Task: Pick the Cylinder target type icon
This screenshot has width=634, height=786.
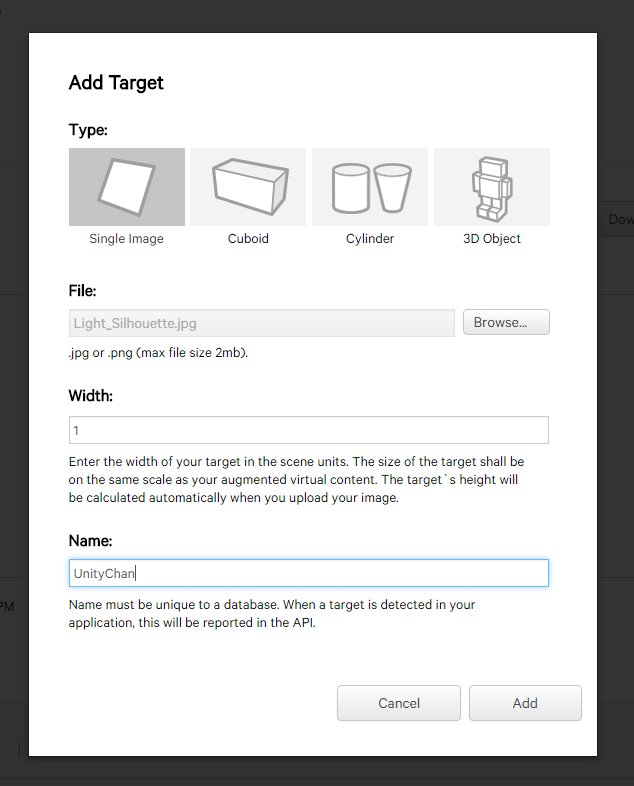Action: click(370, 186)
